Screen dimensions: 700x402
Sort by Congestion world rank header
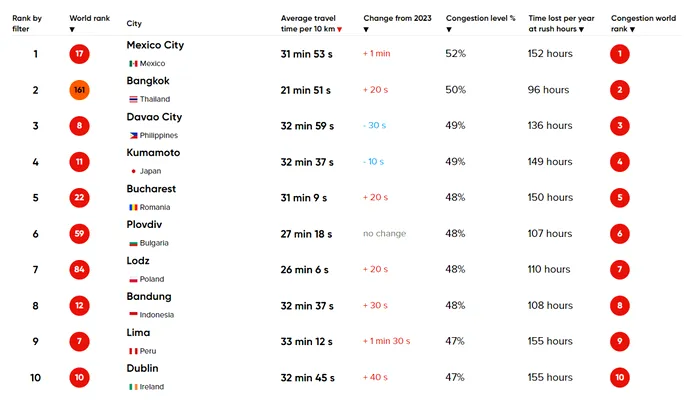(632, 30)
